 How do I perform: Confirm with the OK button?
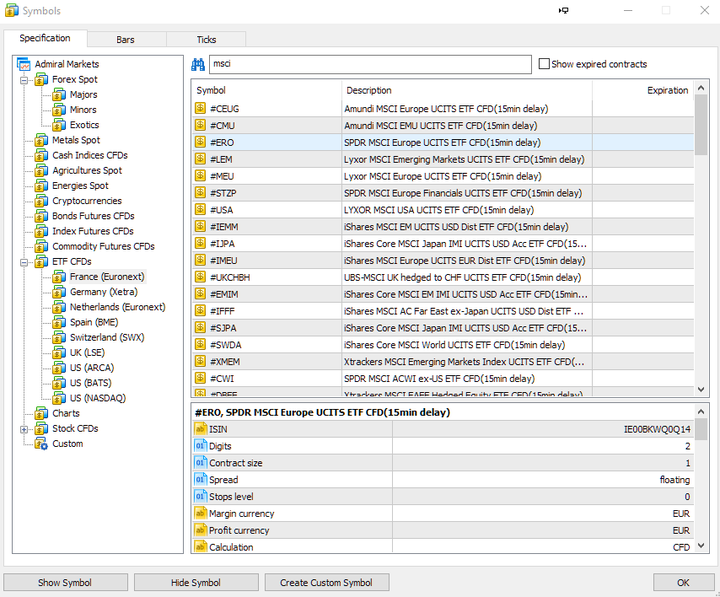(683, 582)
